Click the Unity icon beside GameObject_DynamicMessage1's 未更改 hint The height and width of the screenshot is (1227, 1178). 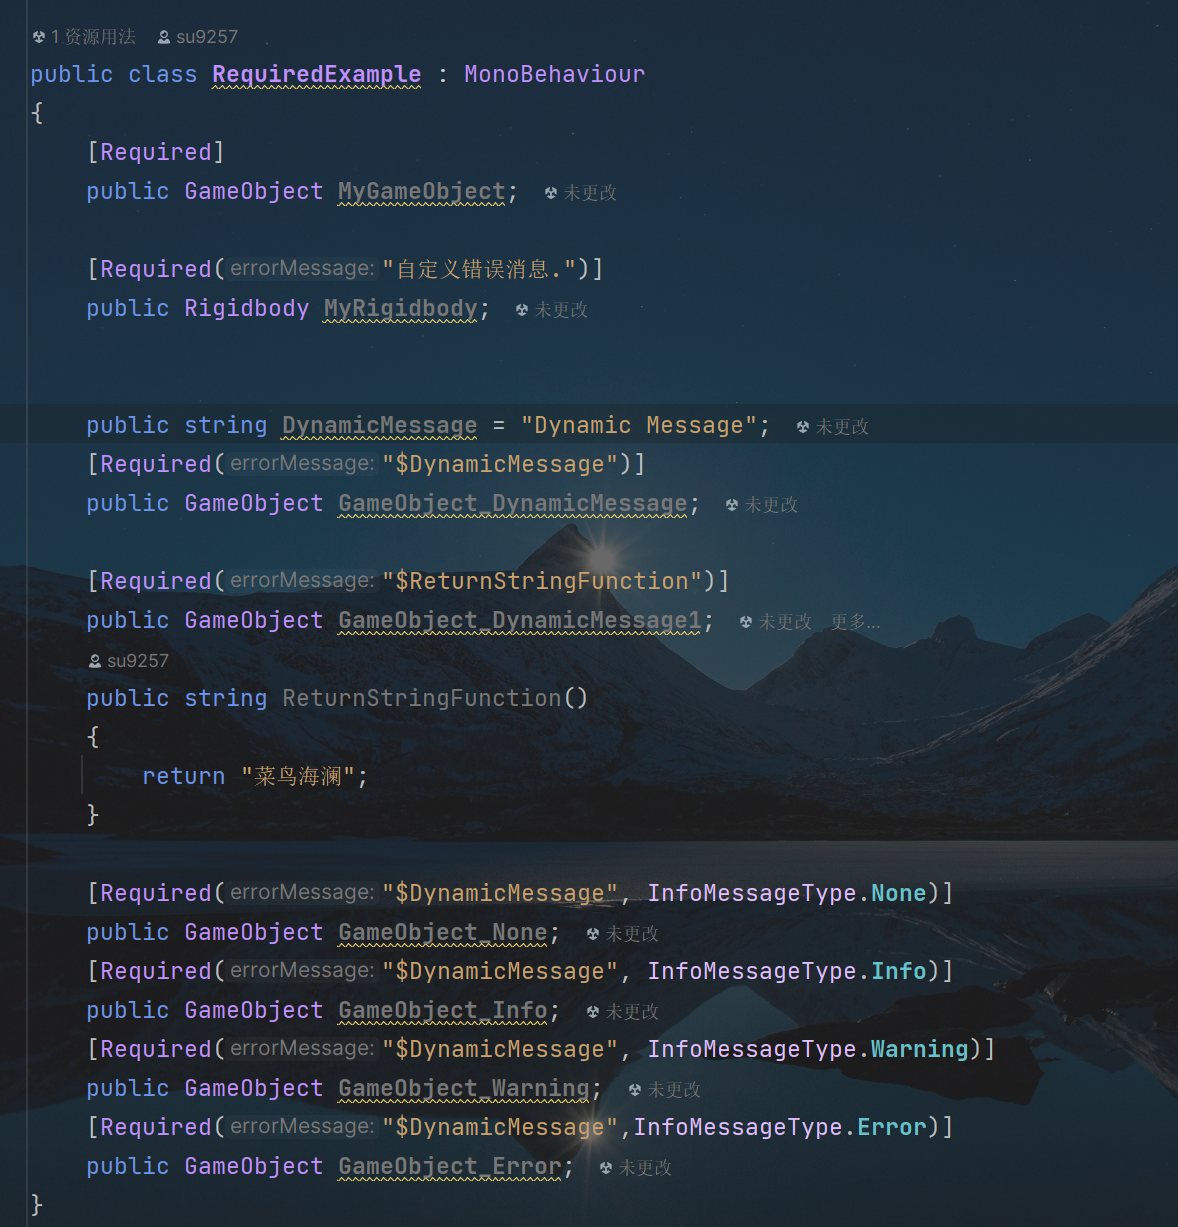(x=746, y=622)
